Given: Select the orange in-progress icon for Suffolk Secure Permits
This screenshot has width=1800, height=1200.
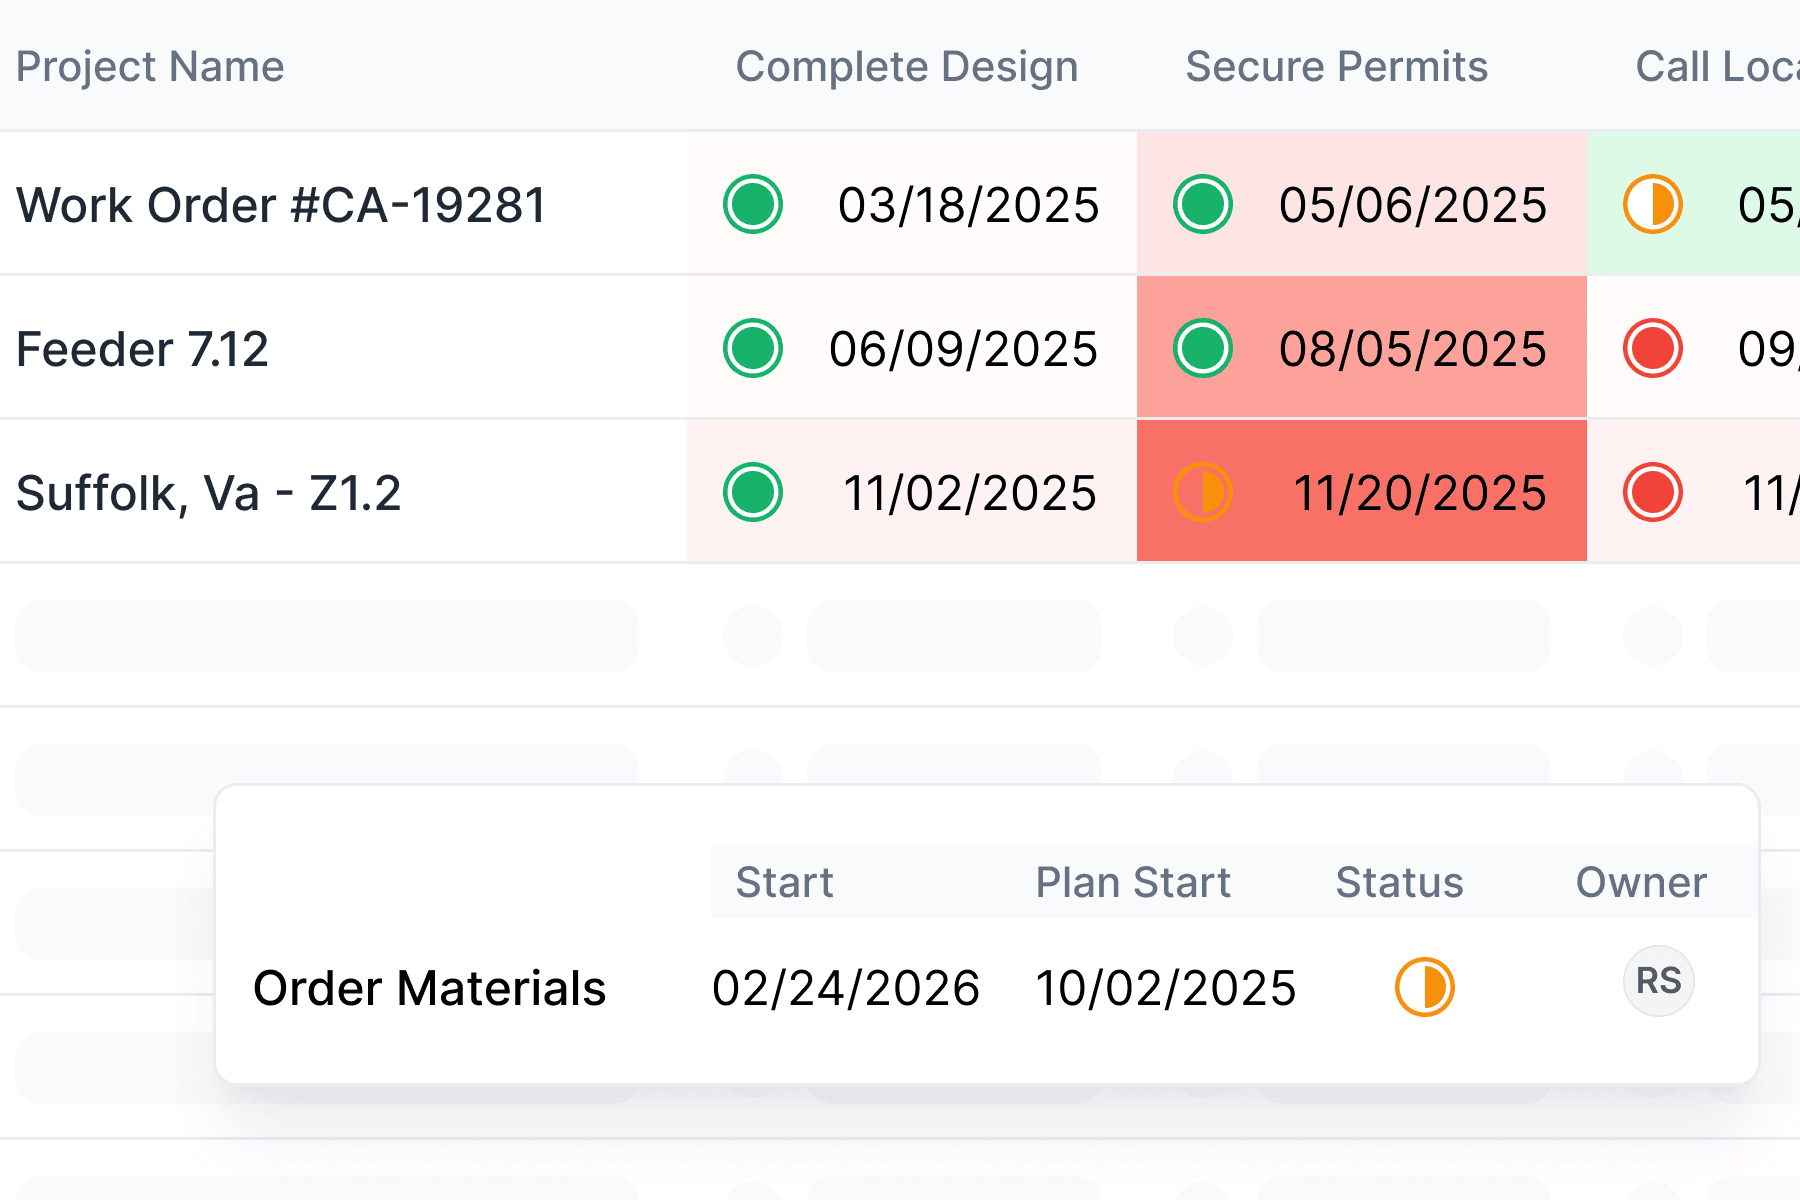Looking at the screenshot, I should click(x=1202, y=492).
